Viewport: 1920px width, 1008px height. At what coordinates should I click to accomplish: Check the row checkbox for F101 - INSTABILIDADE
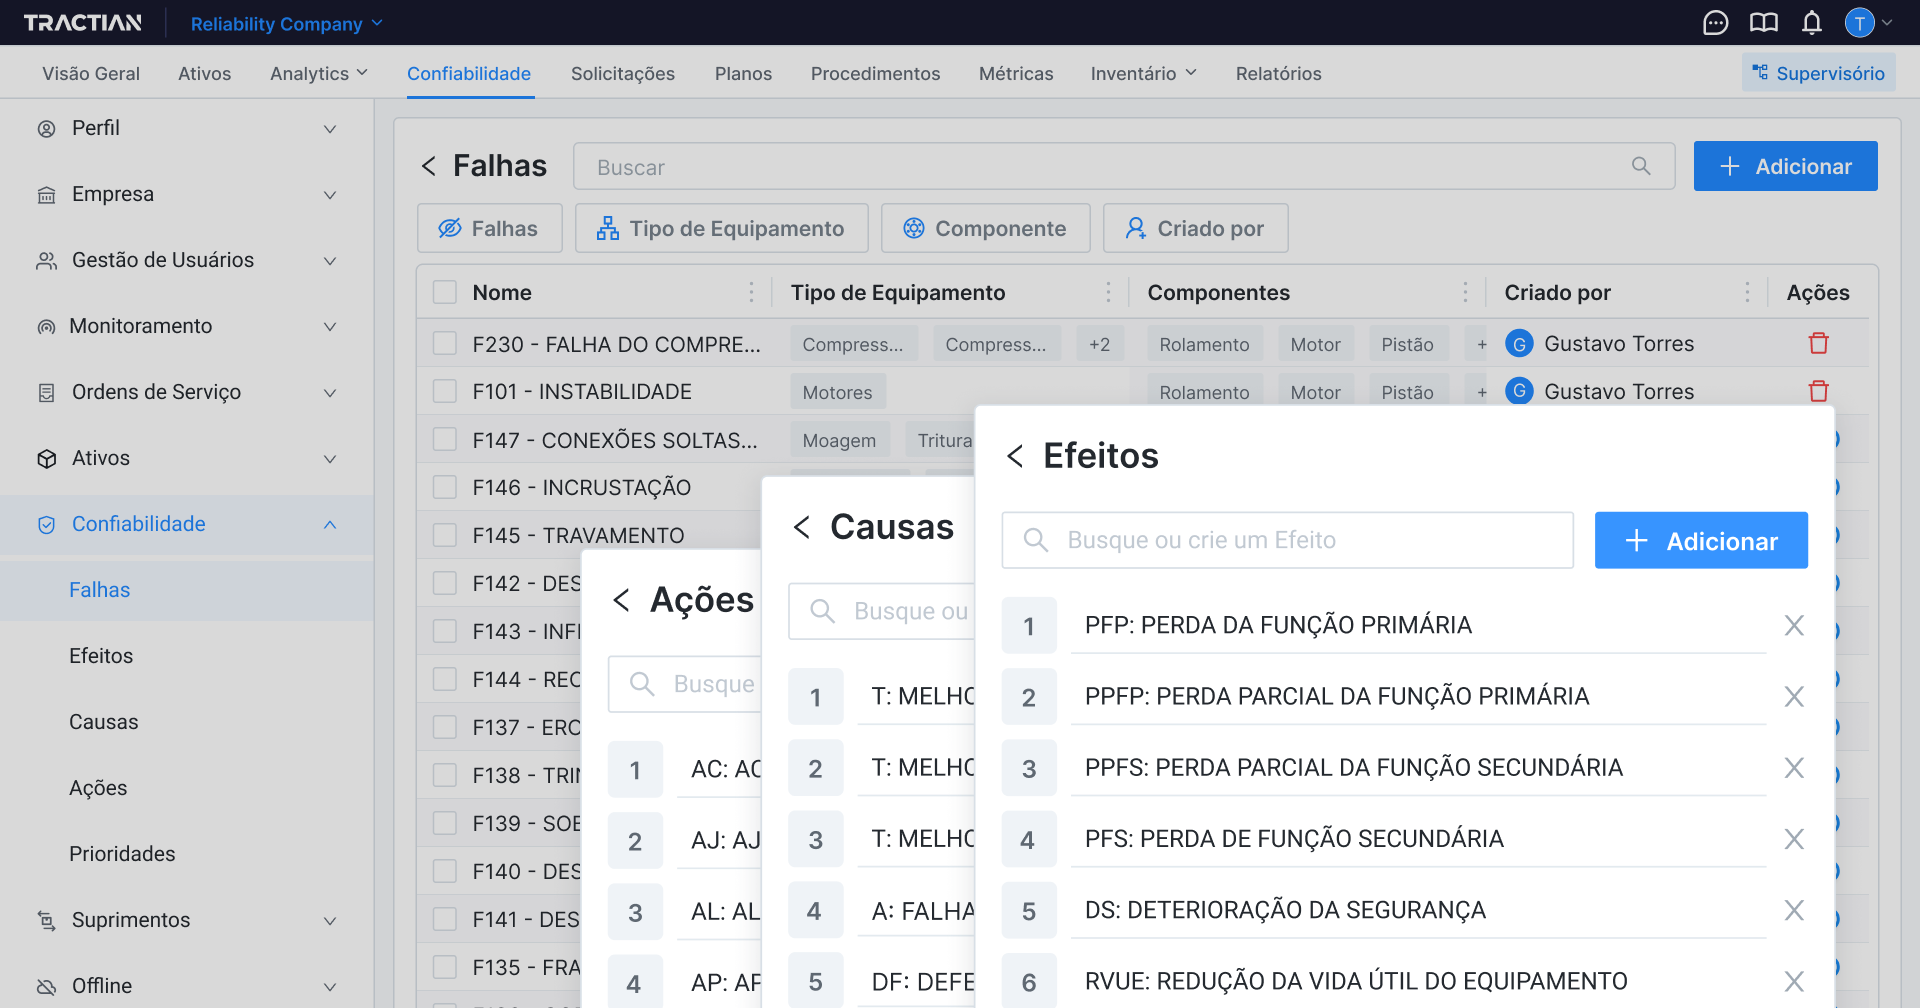point(444,391)
